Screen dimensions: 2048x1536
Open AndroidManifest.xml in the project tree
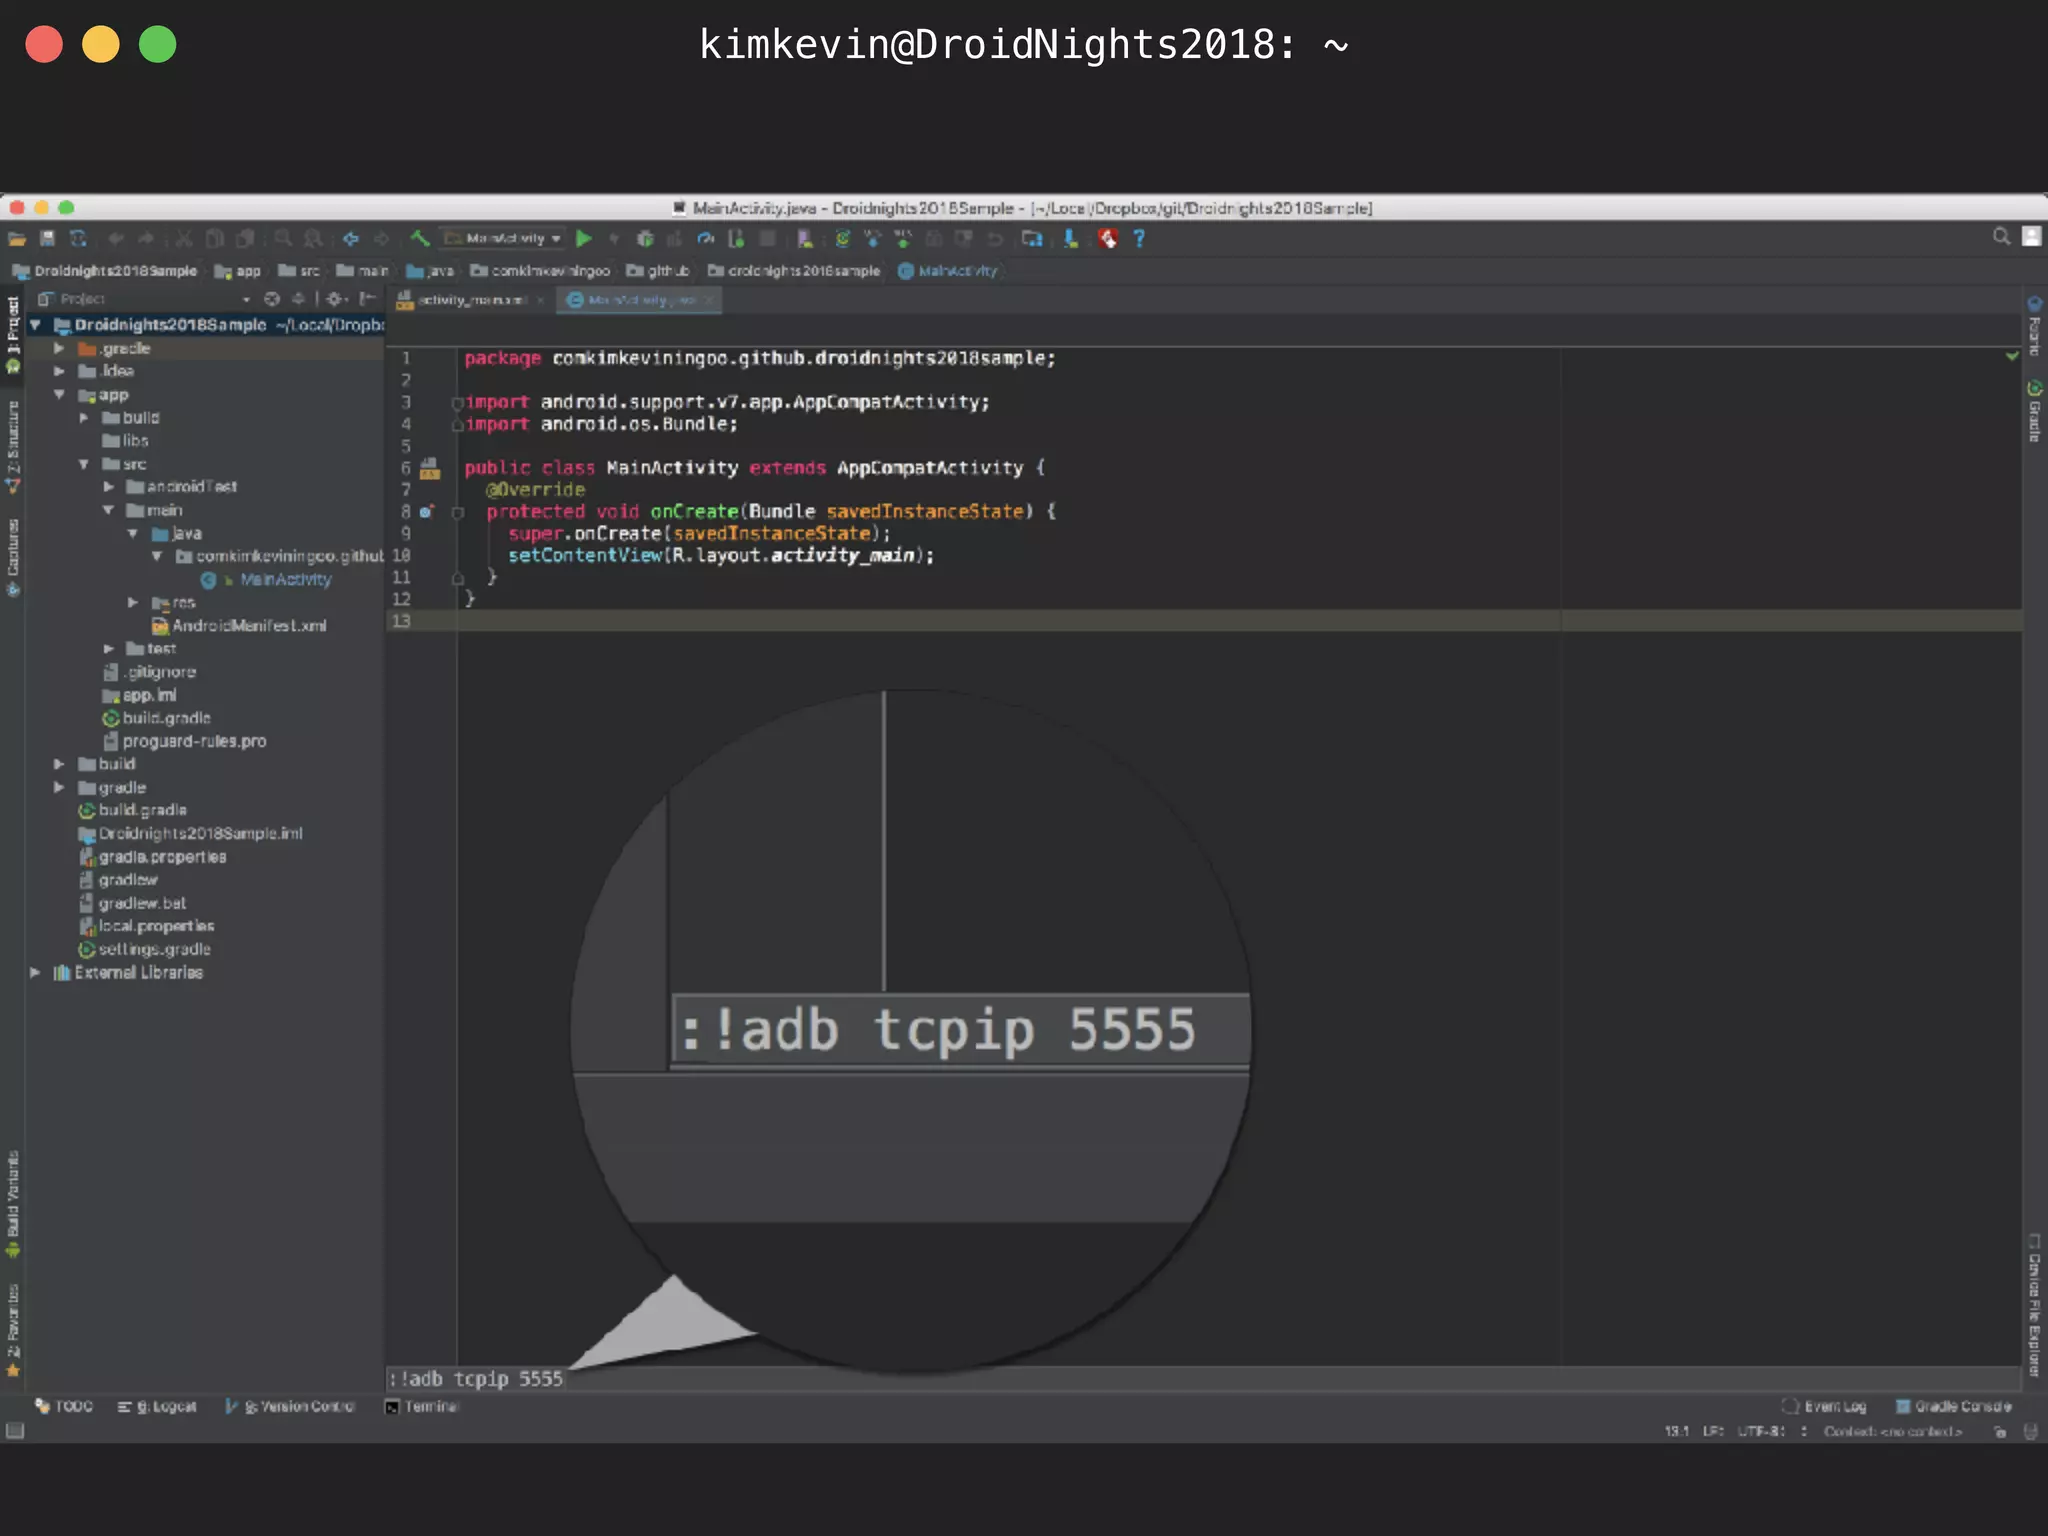pyautogui.click(x=248, y=626)
